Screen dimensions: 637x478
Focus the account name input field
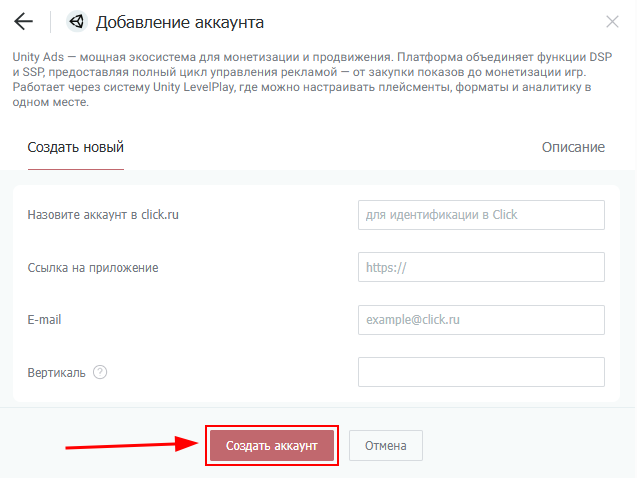point(481,214)
